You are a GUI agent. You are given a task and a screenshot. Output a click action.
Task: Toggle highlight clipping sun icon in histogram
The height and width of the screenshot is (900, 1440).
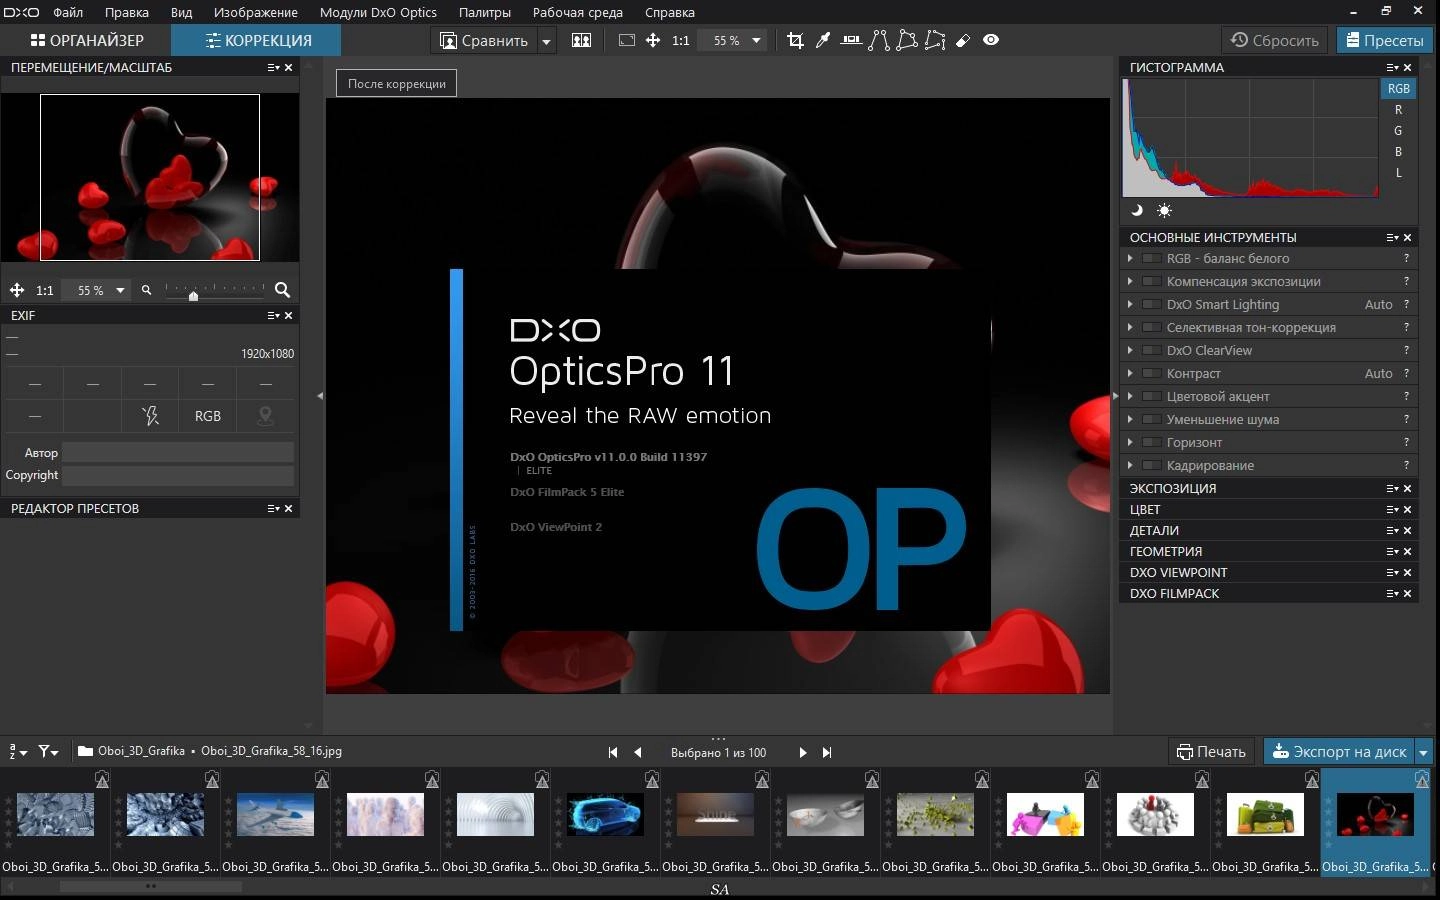click(x=1164, y=210)
